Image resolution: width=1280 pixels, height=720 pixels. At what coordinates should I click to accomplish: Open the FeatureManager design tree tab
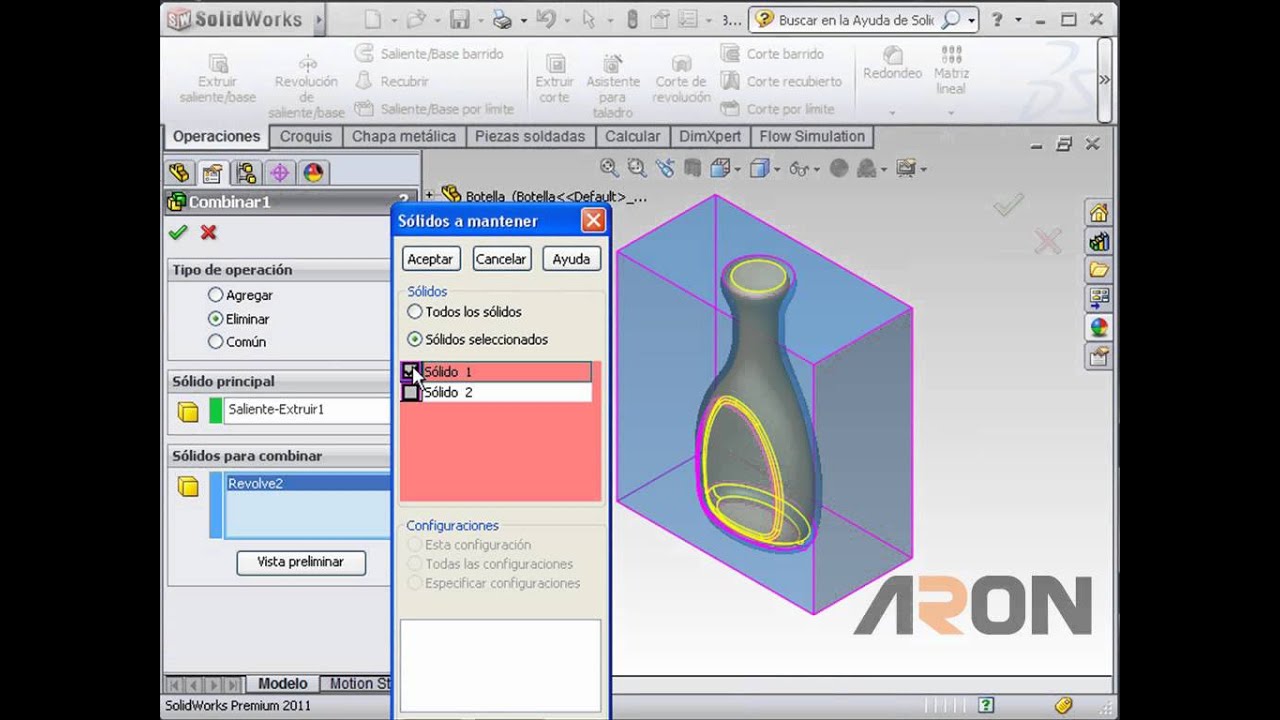point(179,173)
